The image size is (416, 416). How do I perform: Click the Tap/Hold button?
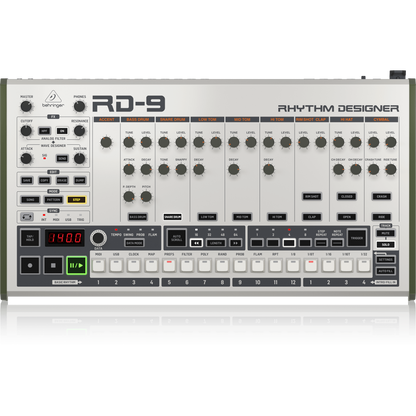(30, 238)
